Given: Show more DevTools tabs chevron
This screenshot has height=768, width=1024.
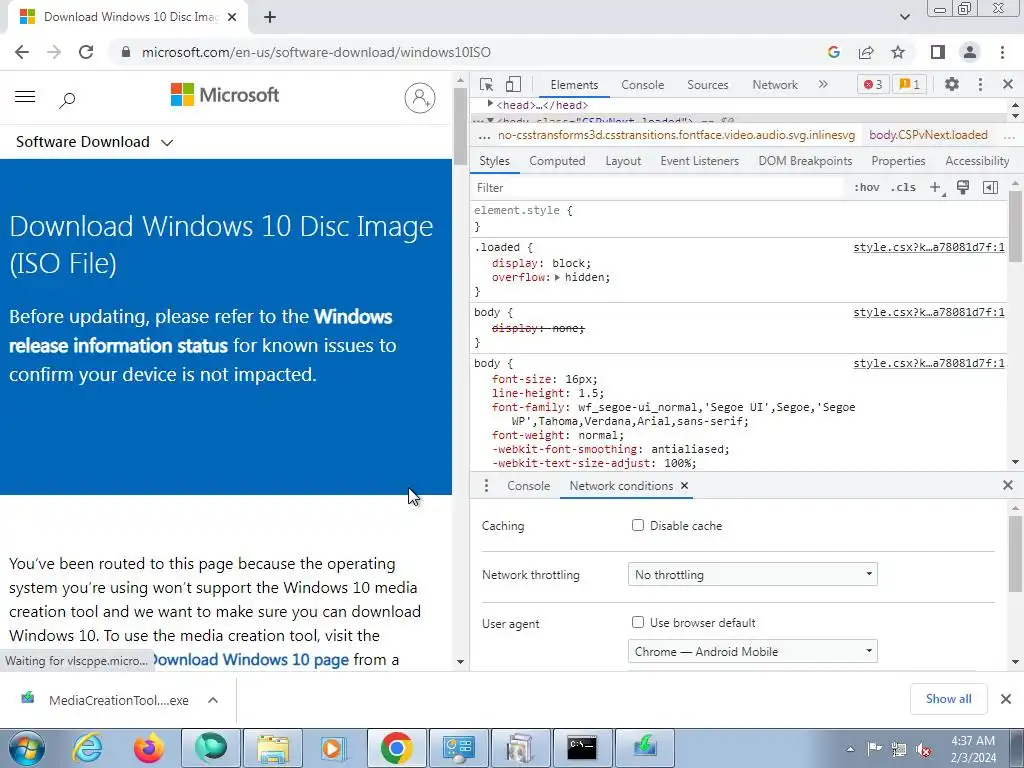Looking at the screenshot, I should coord(823,84).
